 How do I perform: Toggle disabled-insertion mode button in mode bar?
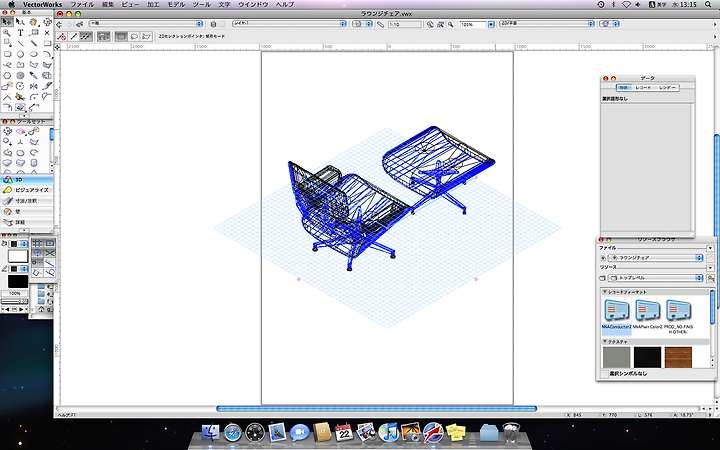tap(61, 37)
